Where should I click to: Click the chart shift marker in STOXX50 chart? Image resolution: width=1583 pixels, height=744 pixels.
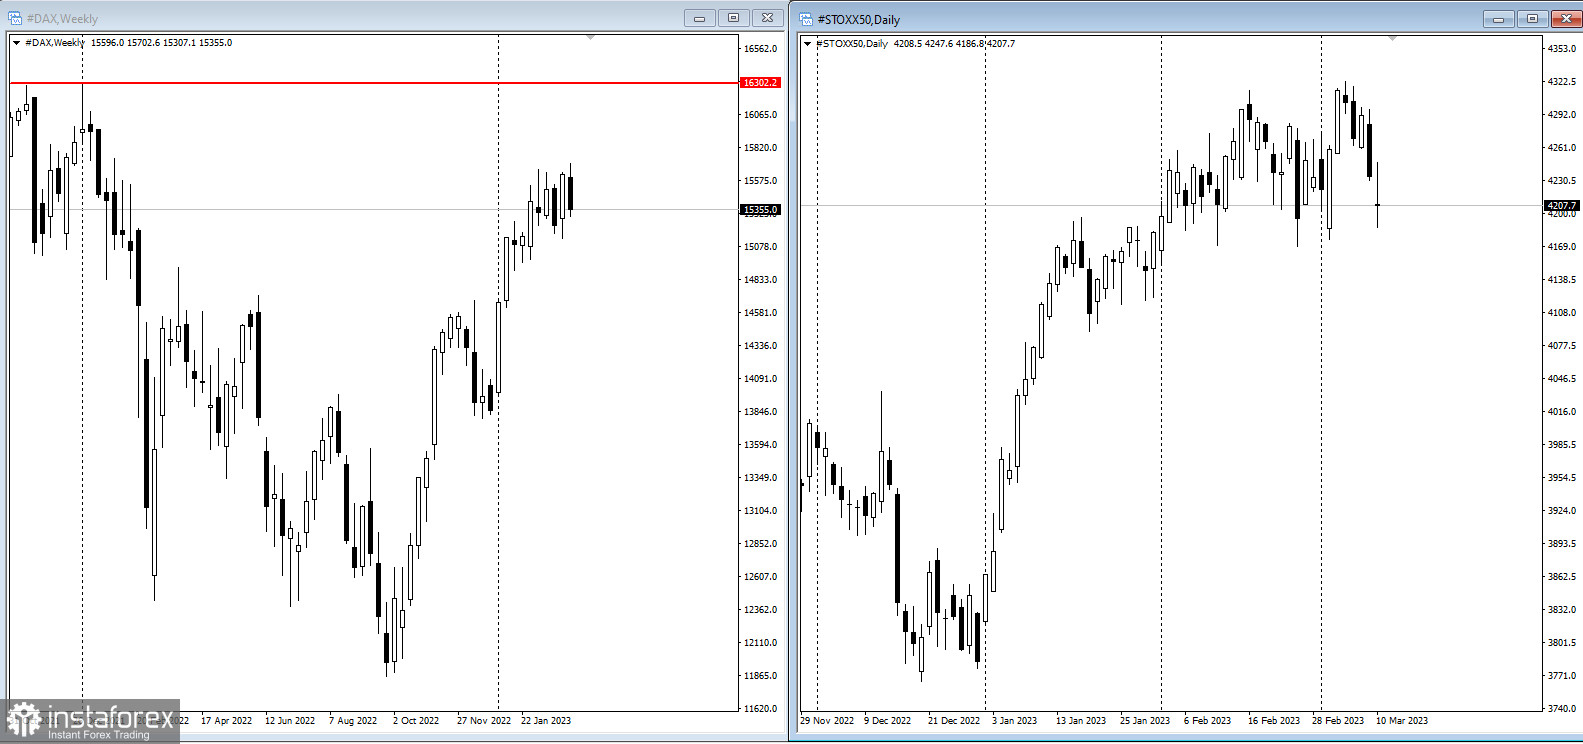click(1393, 38)
